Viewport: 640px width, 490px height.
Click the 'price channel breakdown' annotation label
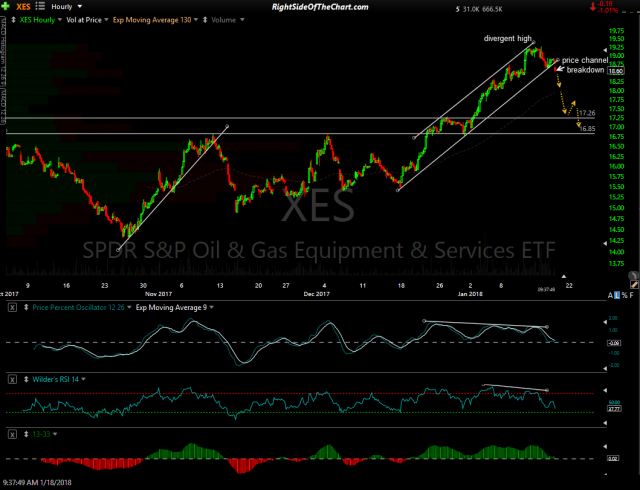pos(584,65)
